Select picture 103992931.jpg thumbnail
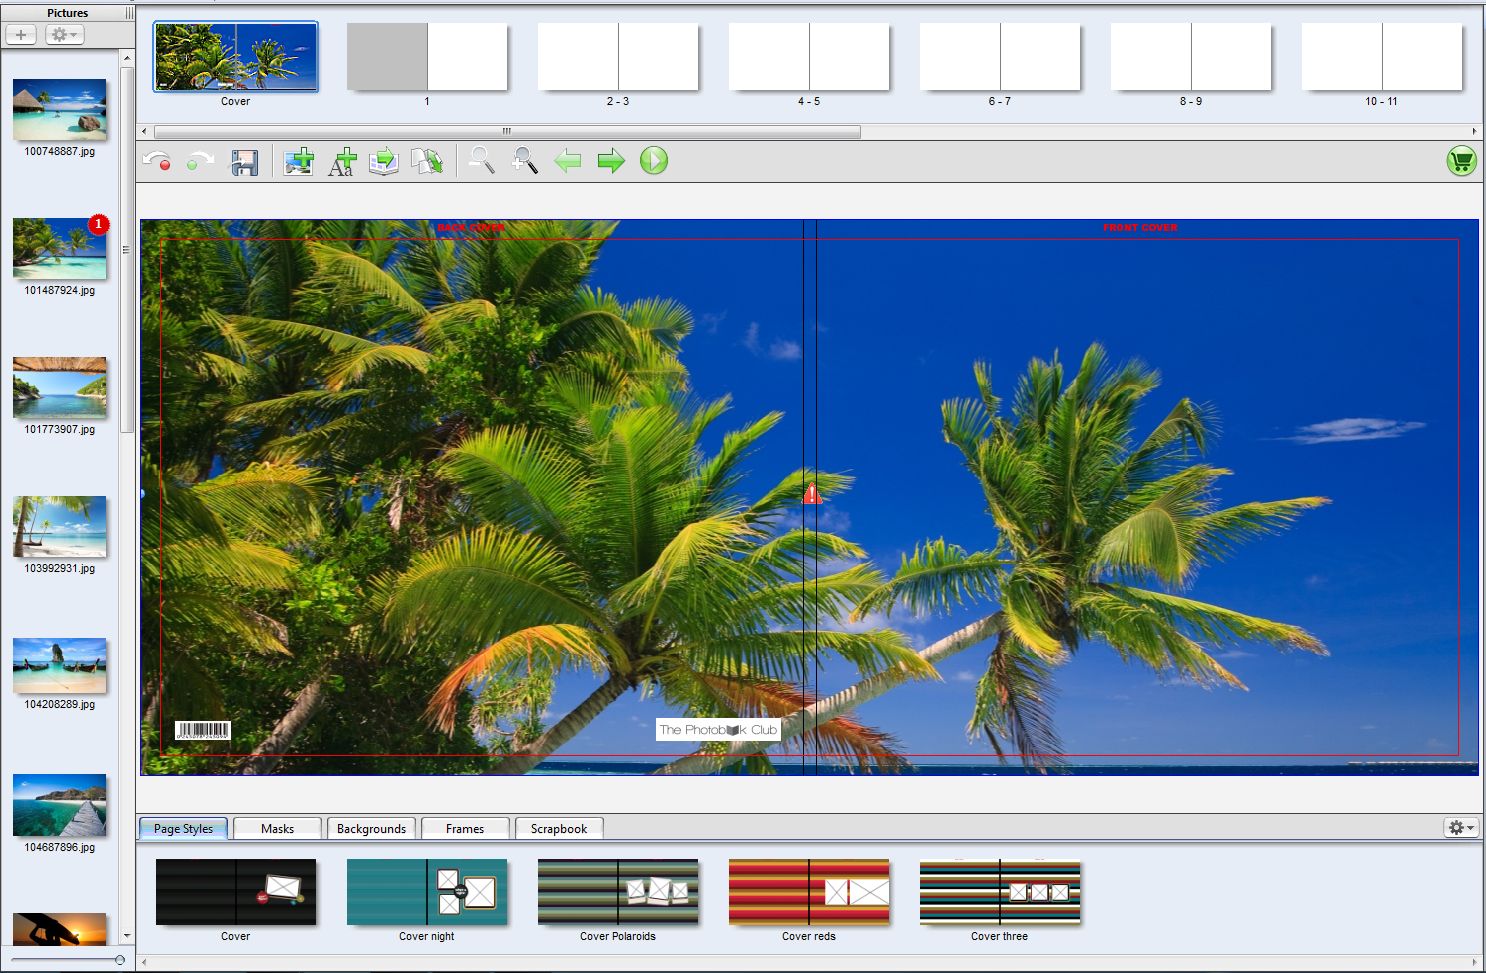This screenshot has width=1486, height=973. (x=60, y=527)
